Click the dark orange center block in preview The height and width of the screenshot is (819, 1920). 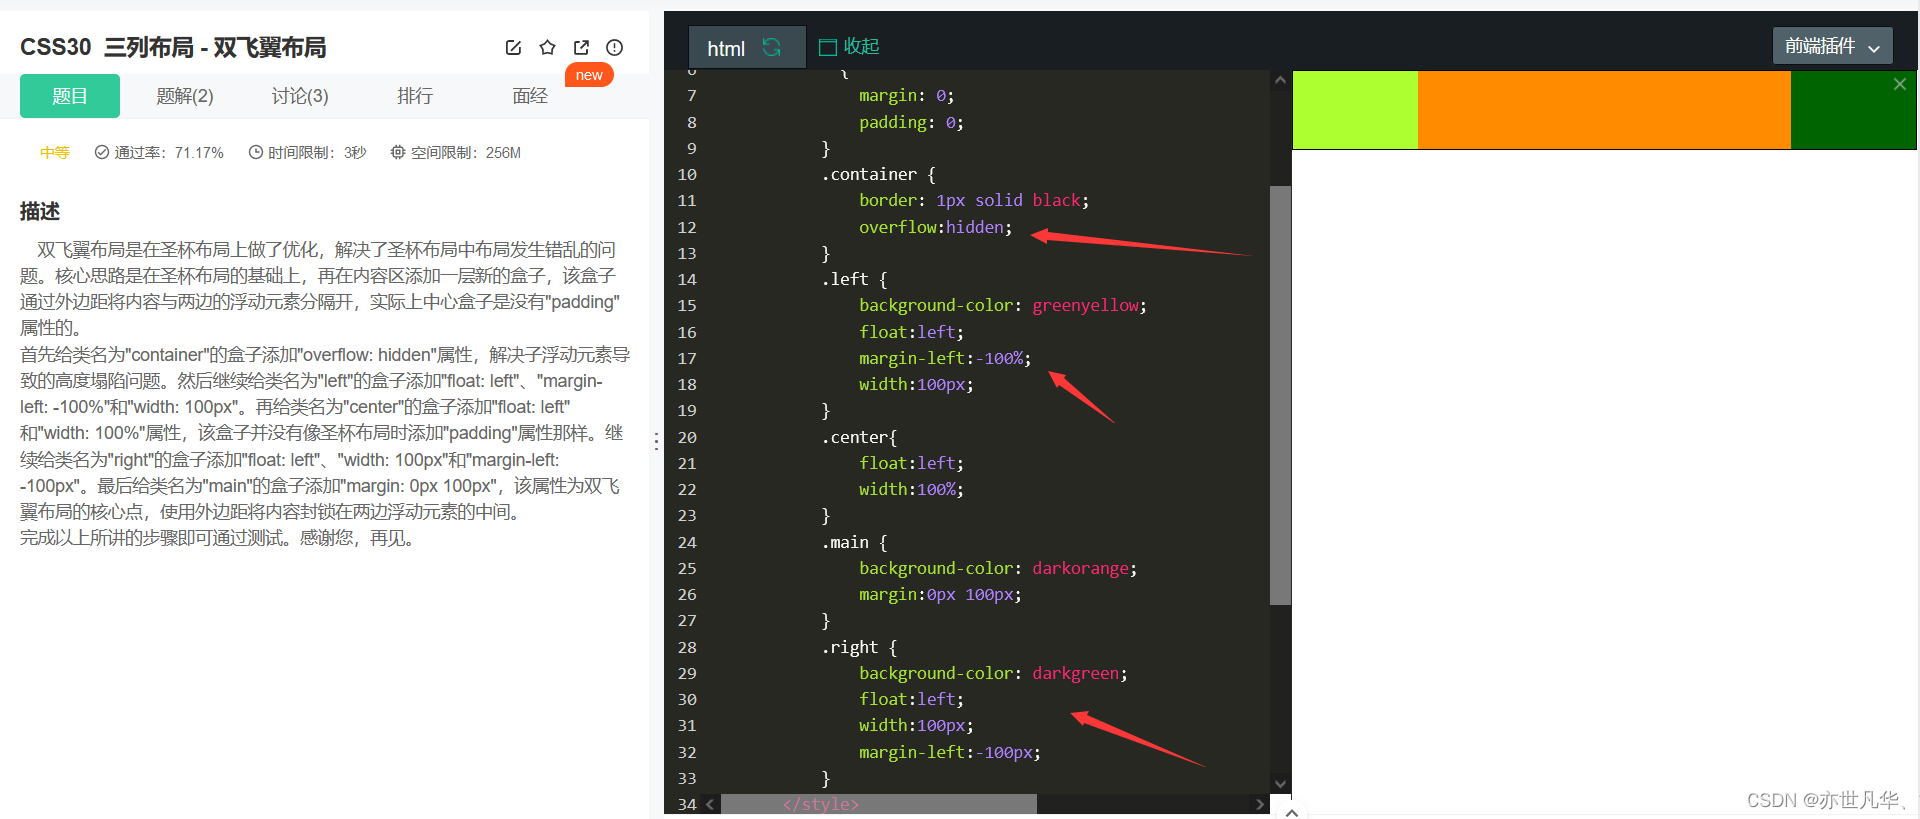(1604, 110)
